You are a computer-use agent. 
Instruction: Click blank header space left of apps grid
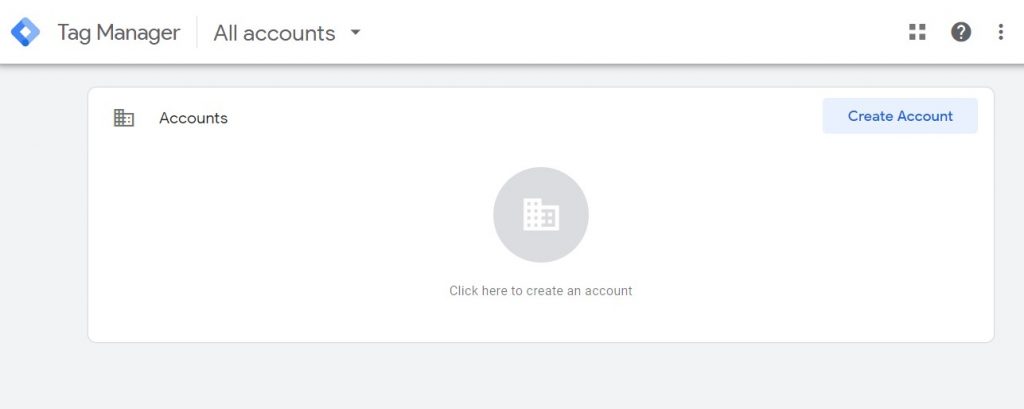tap(653, 32)
